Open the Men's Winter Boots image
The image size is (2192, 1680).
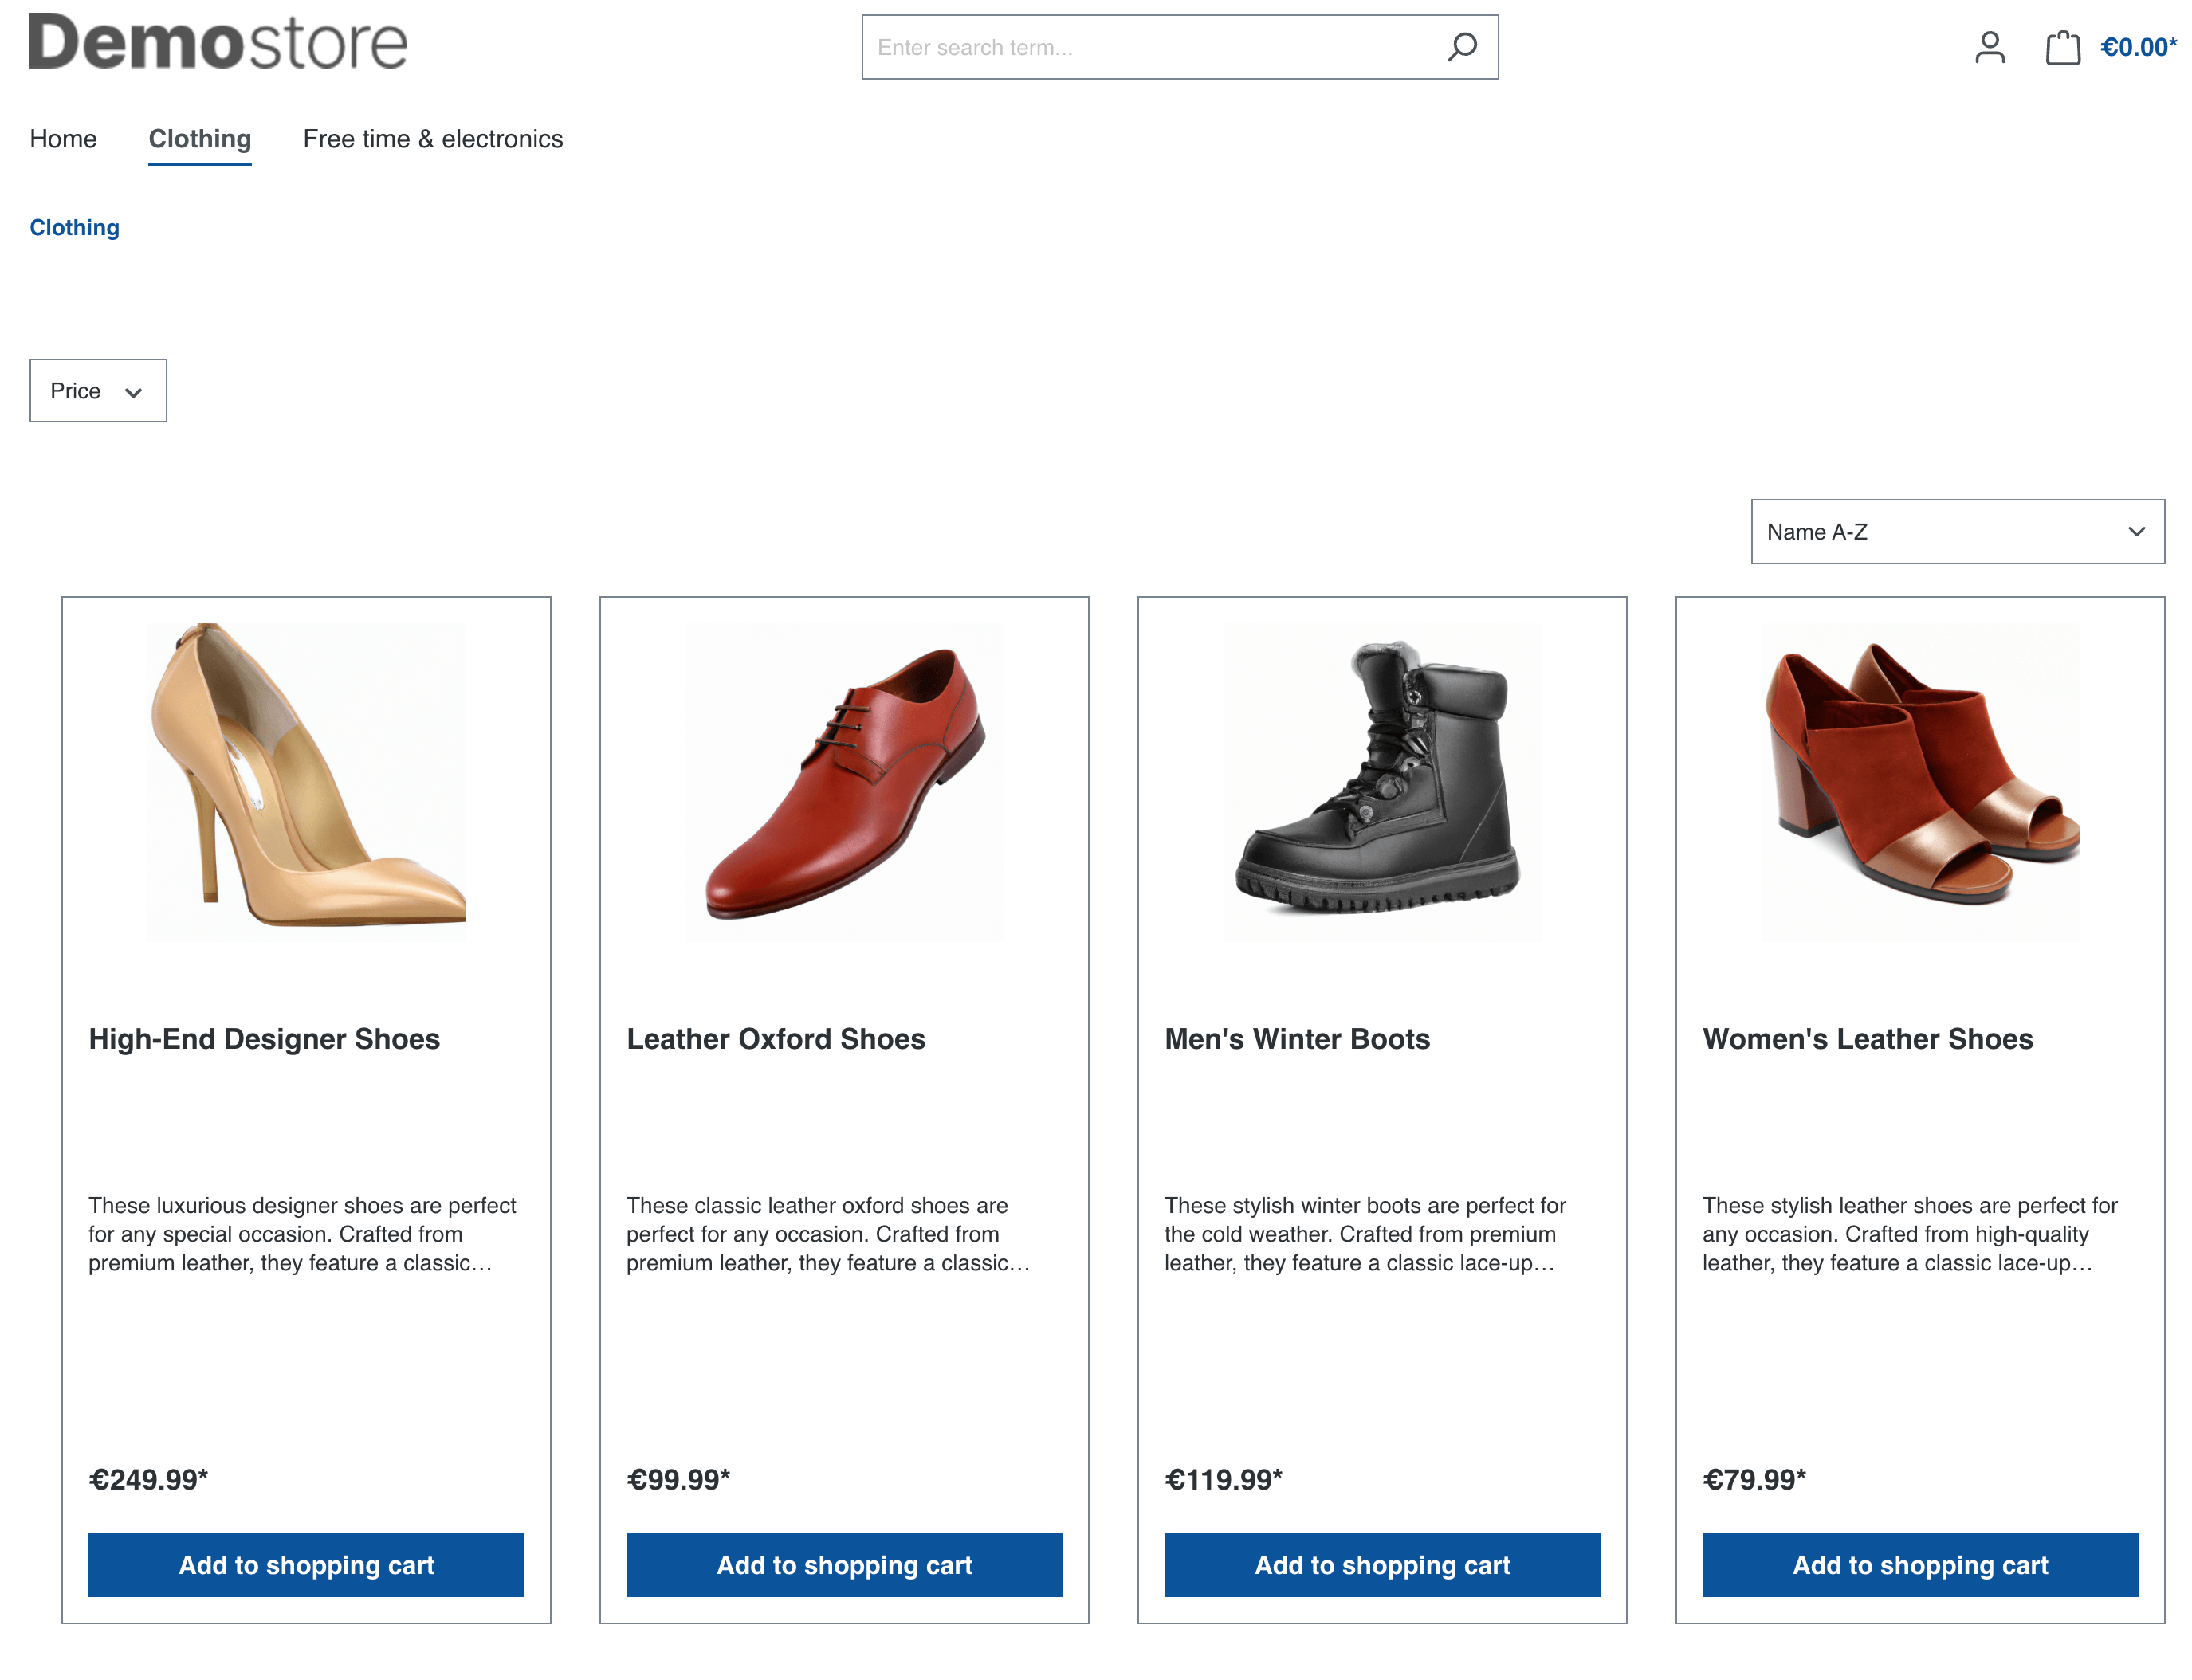tap(1382, 782)
